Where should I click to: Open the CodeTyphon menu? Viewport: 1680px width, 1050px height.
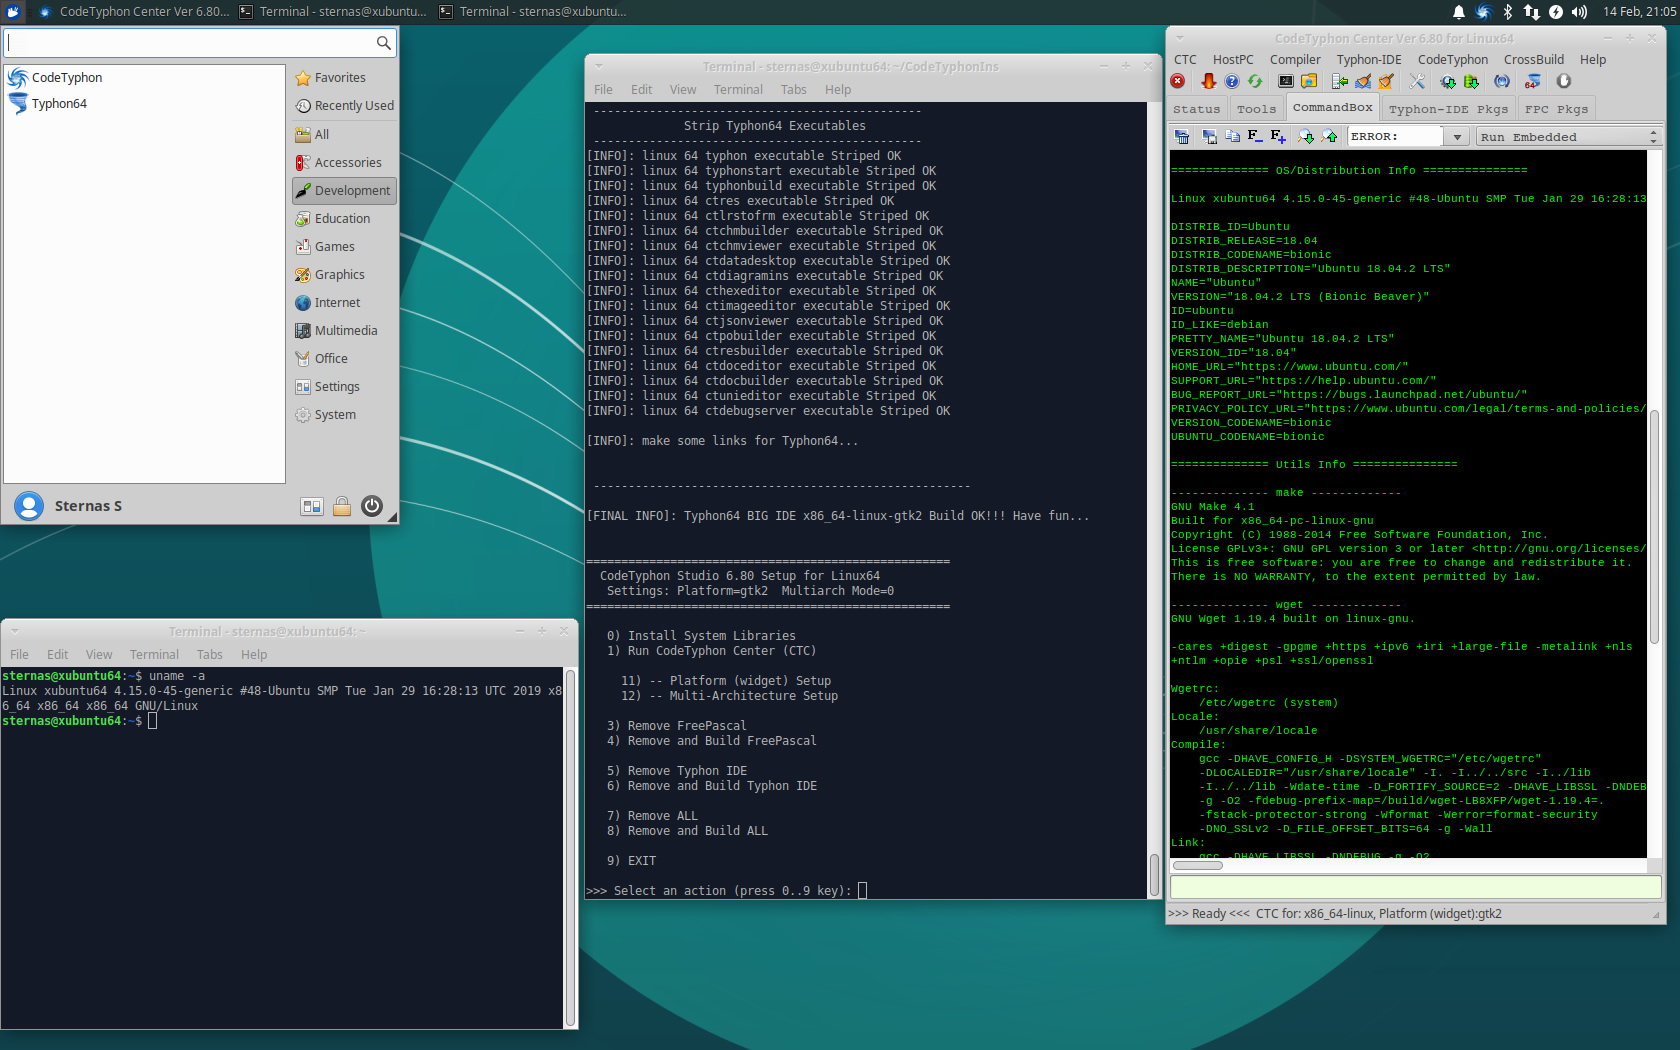pos(1453,60)
